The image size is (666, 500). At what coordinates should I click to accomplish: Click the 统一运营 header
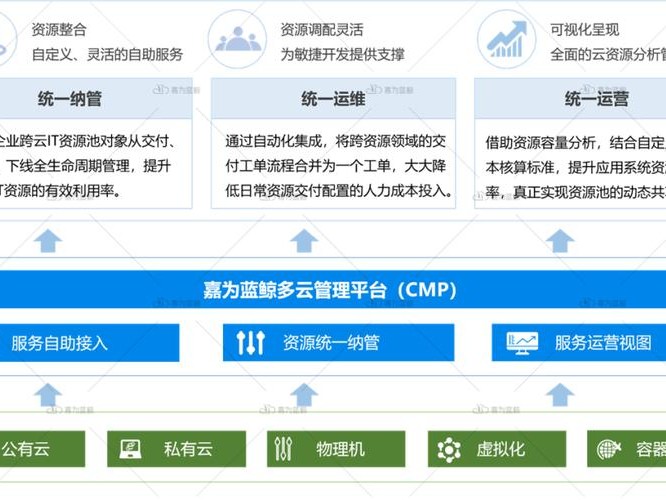pos(570,99)
